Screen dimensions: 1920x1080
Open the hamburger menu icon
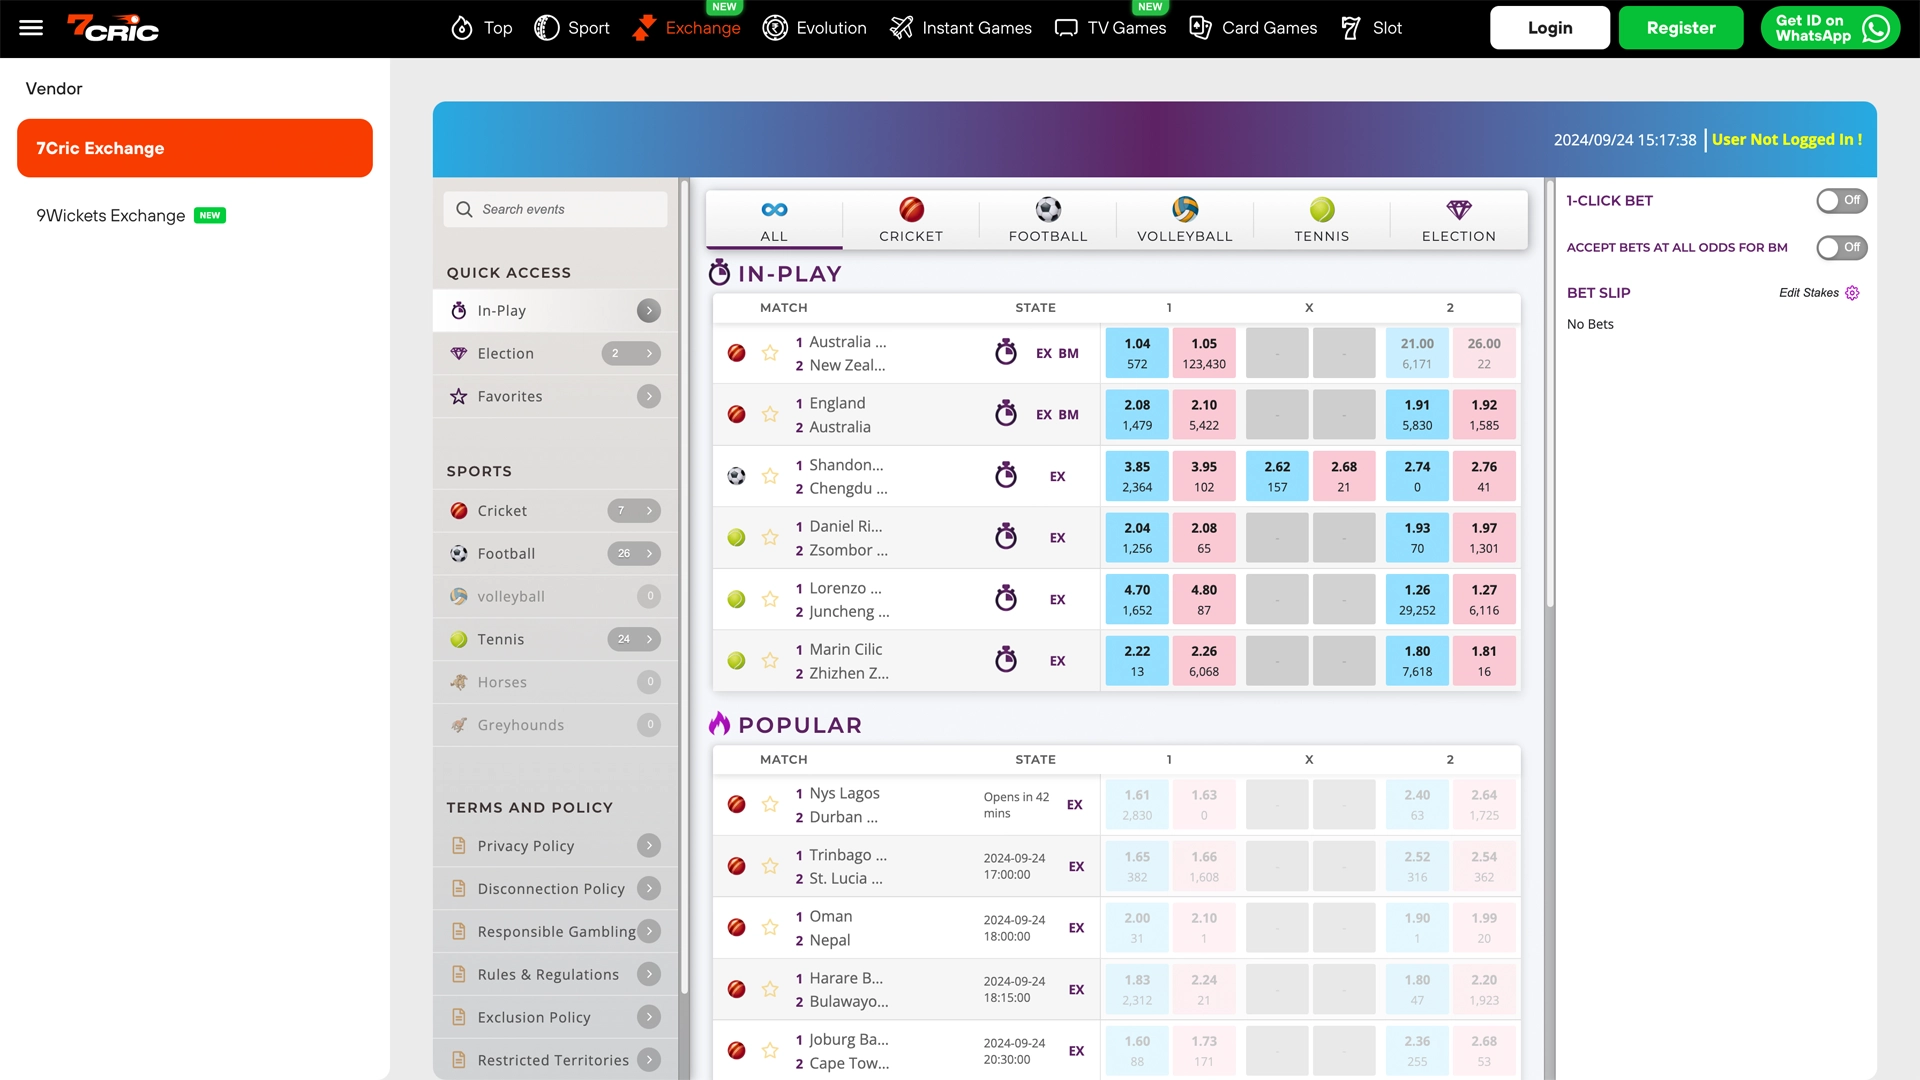31,28
